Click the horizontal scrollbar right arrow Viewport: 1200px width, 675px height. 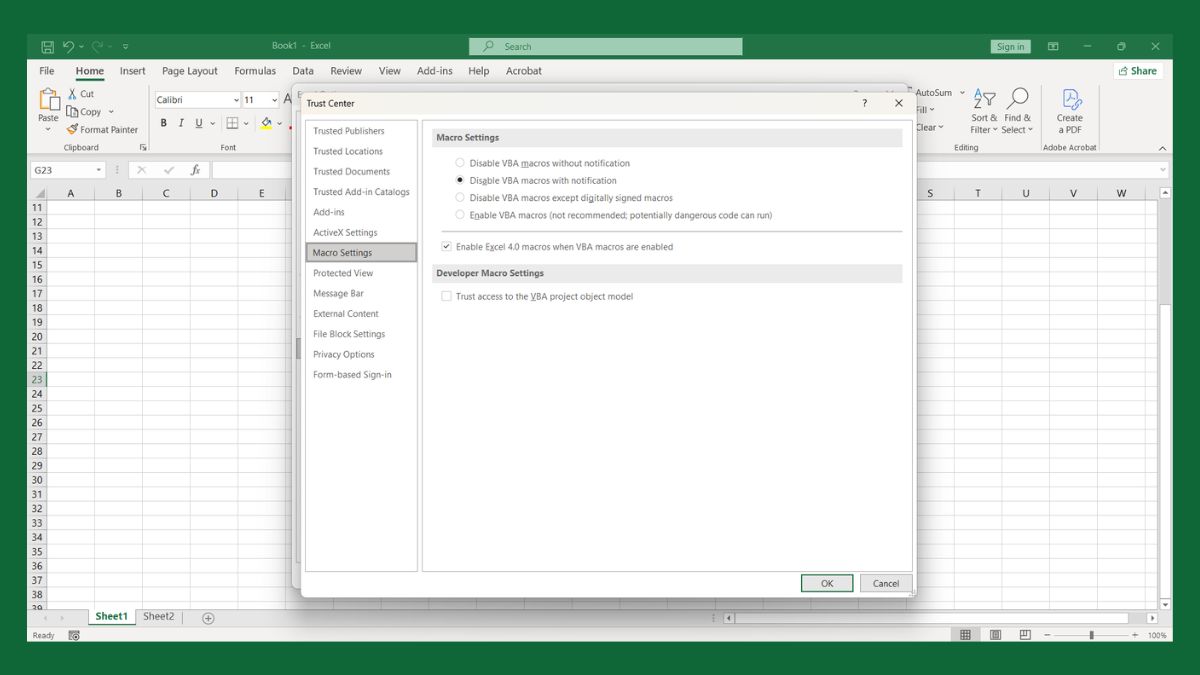click(x=1152, y=618)
